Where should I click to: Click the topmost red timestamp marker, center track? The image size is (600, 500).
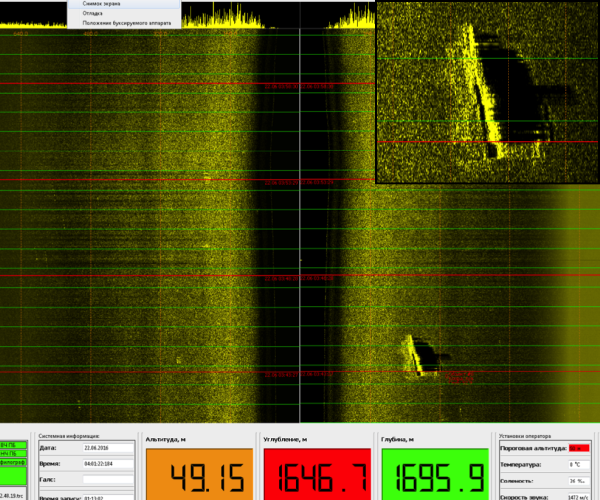(x=299, y=87)
